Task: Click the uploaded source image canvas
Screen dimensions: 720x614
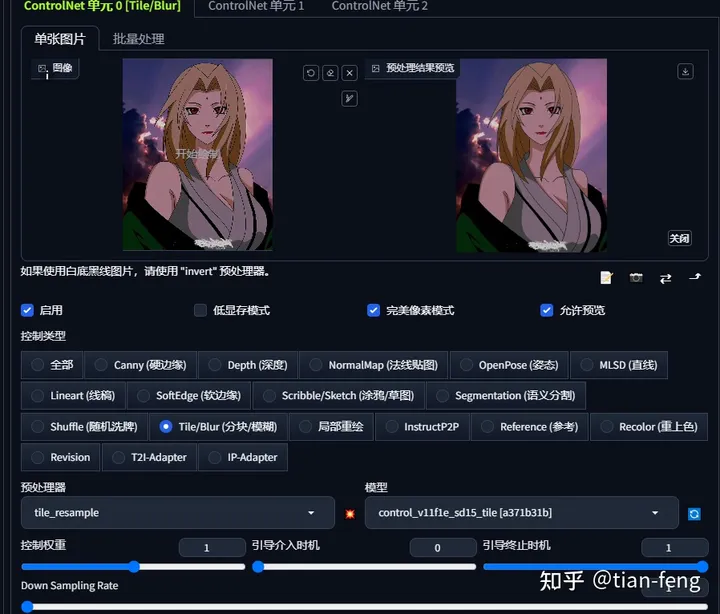Action: coord(198,154)
